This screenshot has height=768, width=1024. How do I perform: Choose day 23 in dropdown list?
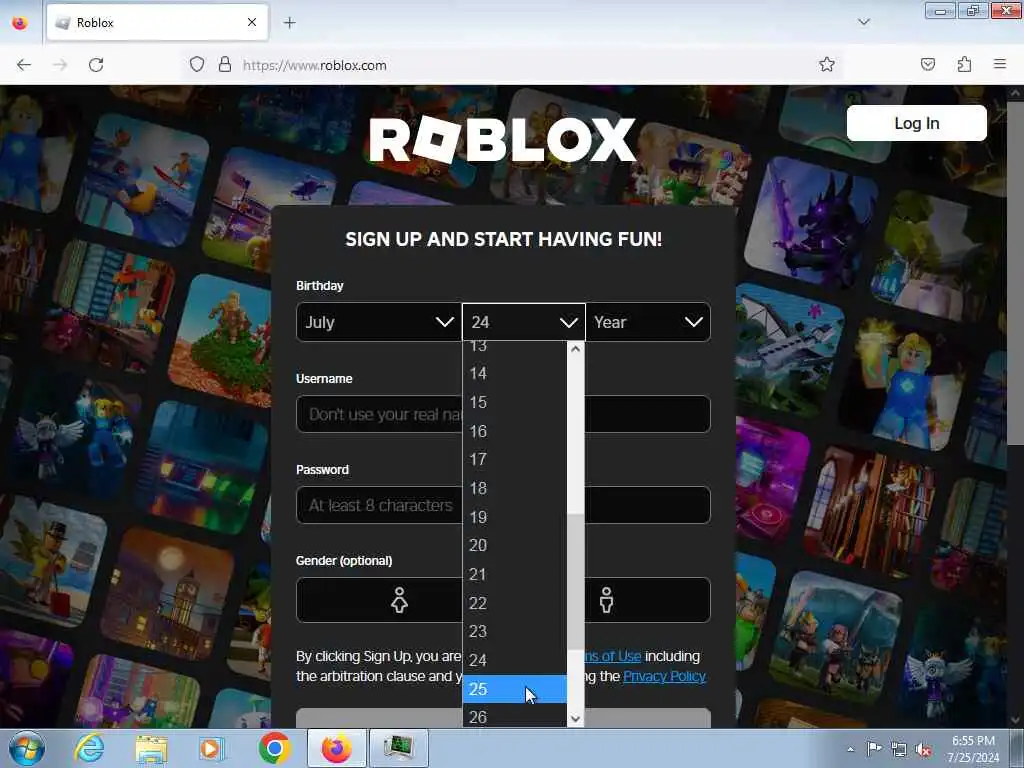pos(514,632)
